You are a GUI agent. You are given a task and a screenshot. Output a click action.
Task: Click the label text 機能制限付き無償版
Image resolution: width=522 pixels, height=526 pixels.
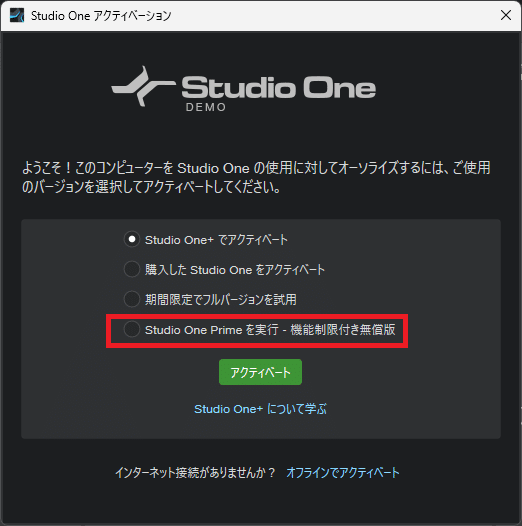pos(343,330)
